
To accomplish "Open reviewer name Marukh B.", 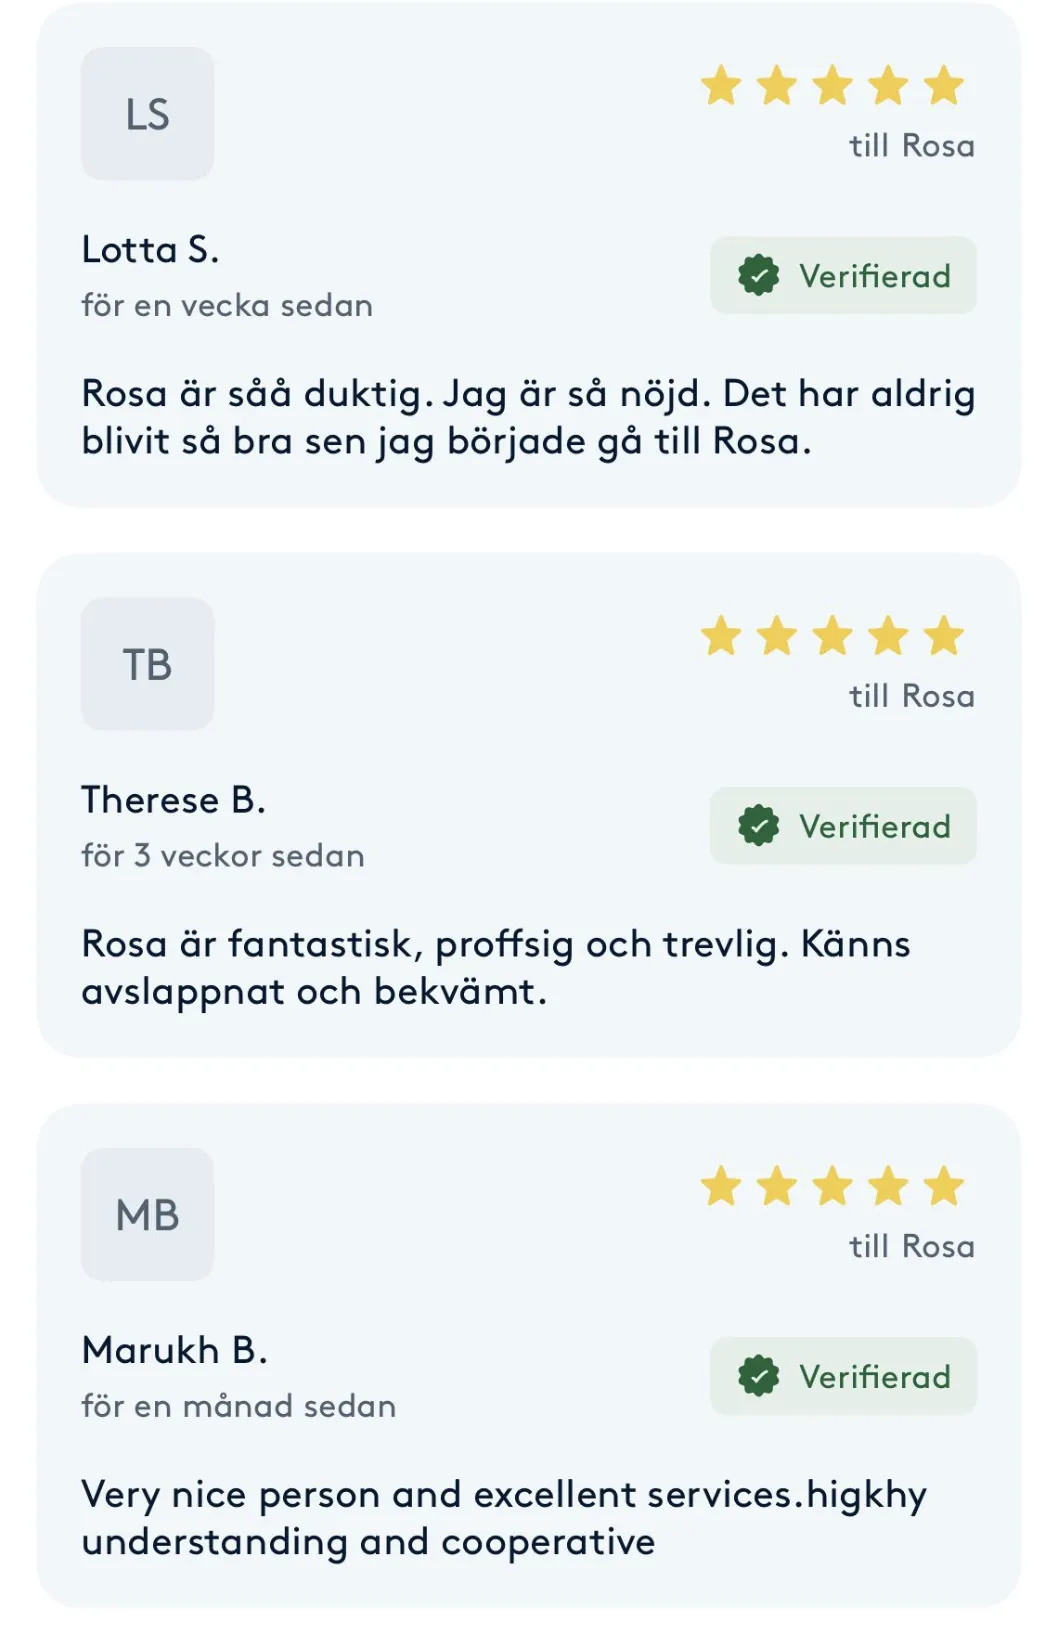I will 174,1350.
